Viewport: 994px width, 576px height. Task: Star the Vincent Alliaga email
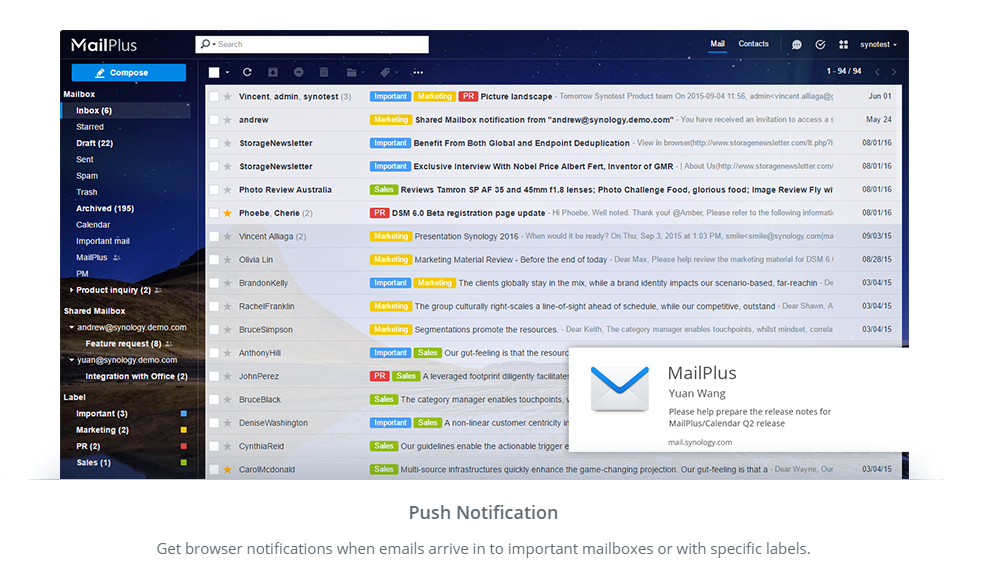click(x=228, y=236)
